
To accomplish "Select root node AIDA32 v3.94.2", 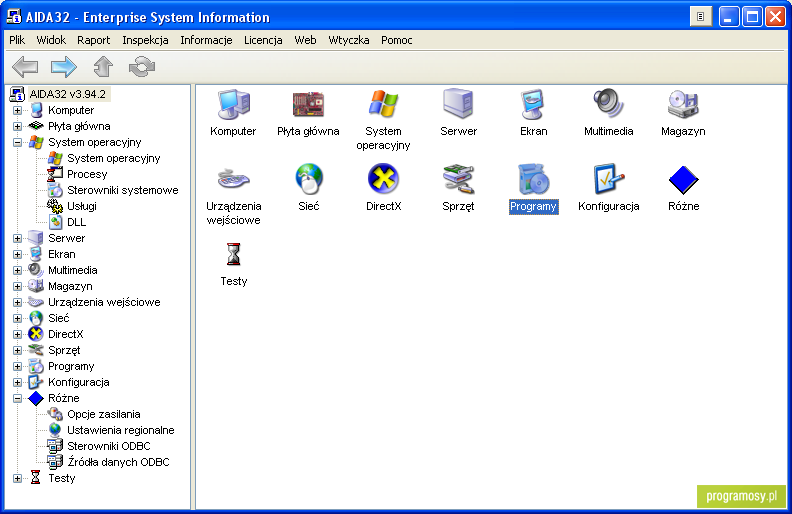I will click(68, 94).
